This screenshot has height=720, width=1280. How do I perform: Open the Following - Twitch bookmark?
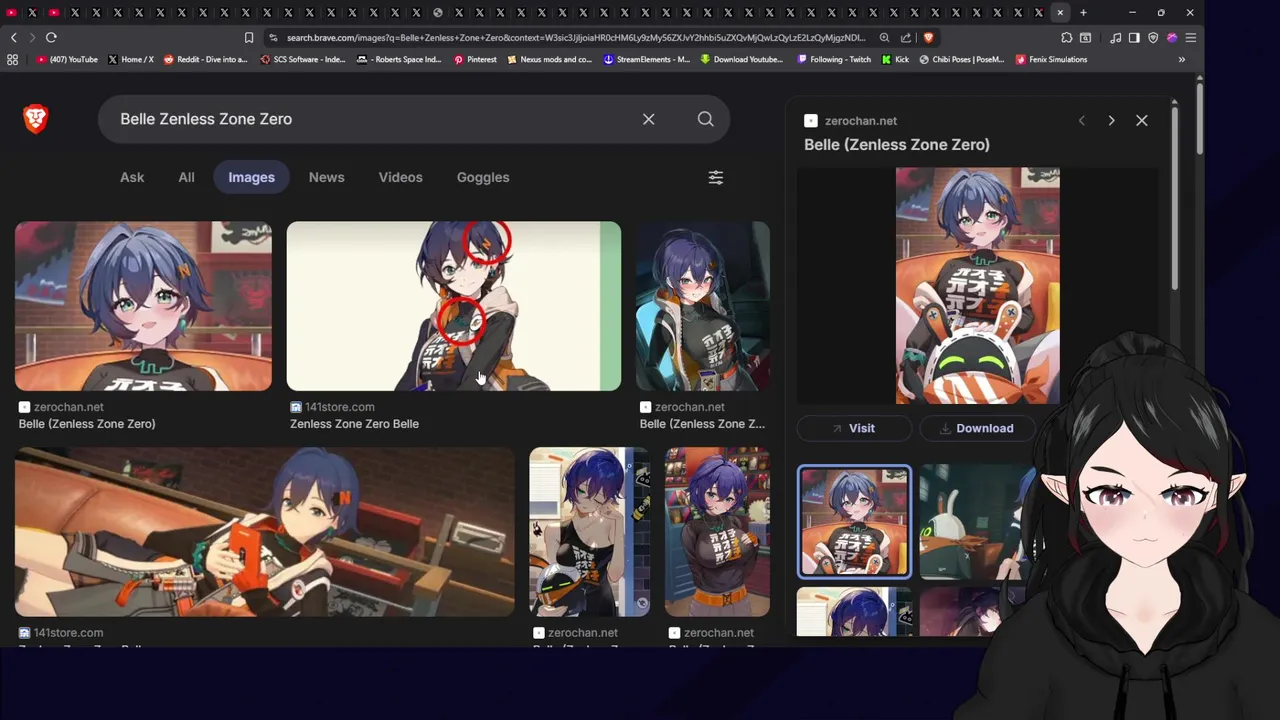[x=834, y=59]
